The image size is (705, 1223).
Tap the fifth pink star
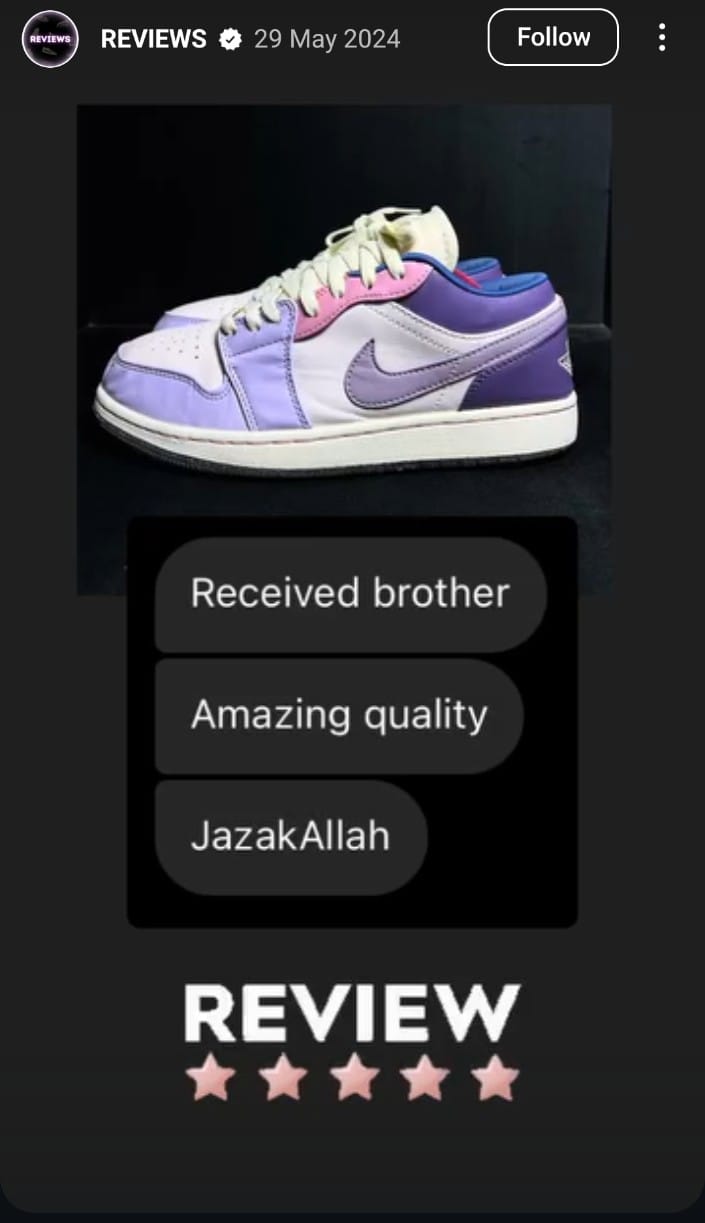tap(496, 1080)
